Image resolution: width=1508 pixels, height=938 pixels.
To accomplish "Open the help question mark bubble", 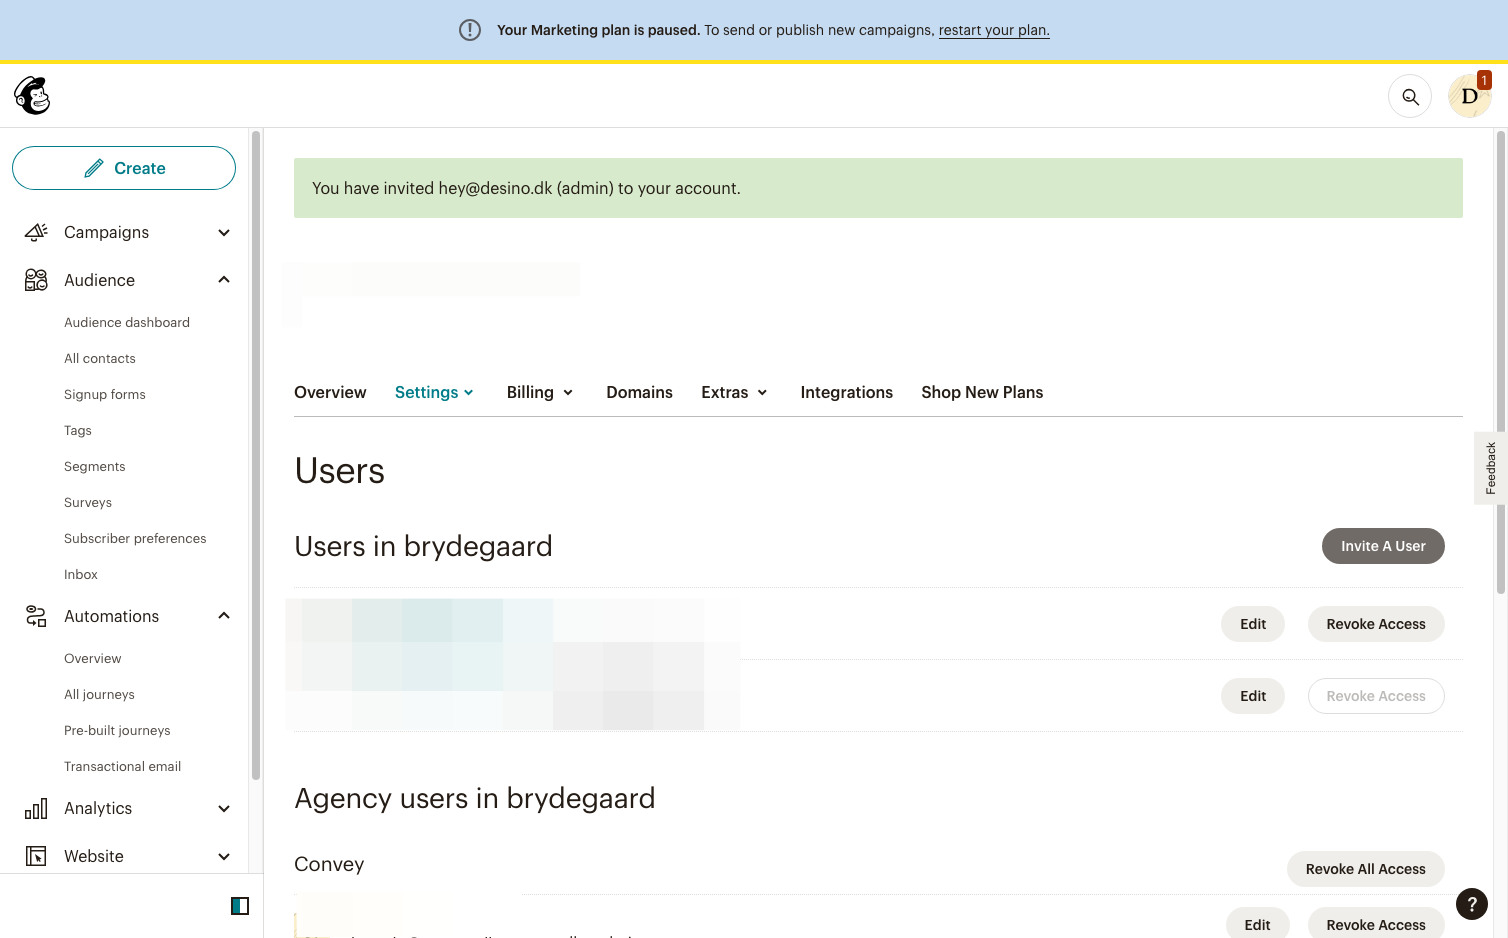I will [x=1472, y=904].
